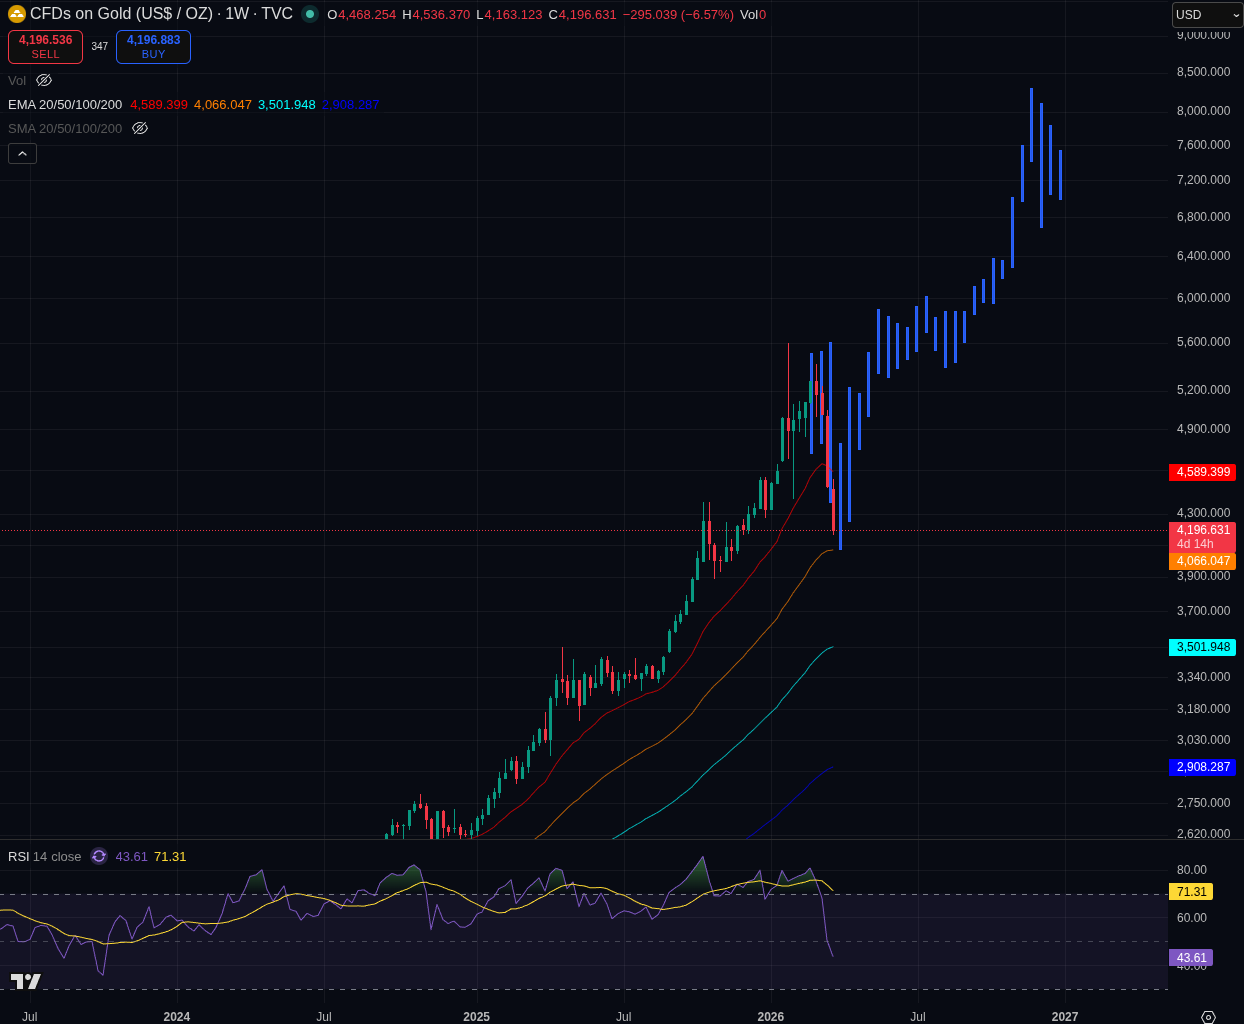Click the 2,750.000 price axis label
The height and width of the screenshot is (1024, 1244).
point(1203,803)
